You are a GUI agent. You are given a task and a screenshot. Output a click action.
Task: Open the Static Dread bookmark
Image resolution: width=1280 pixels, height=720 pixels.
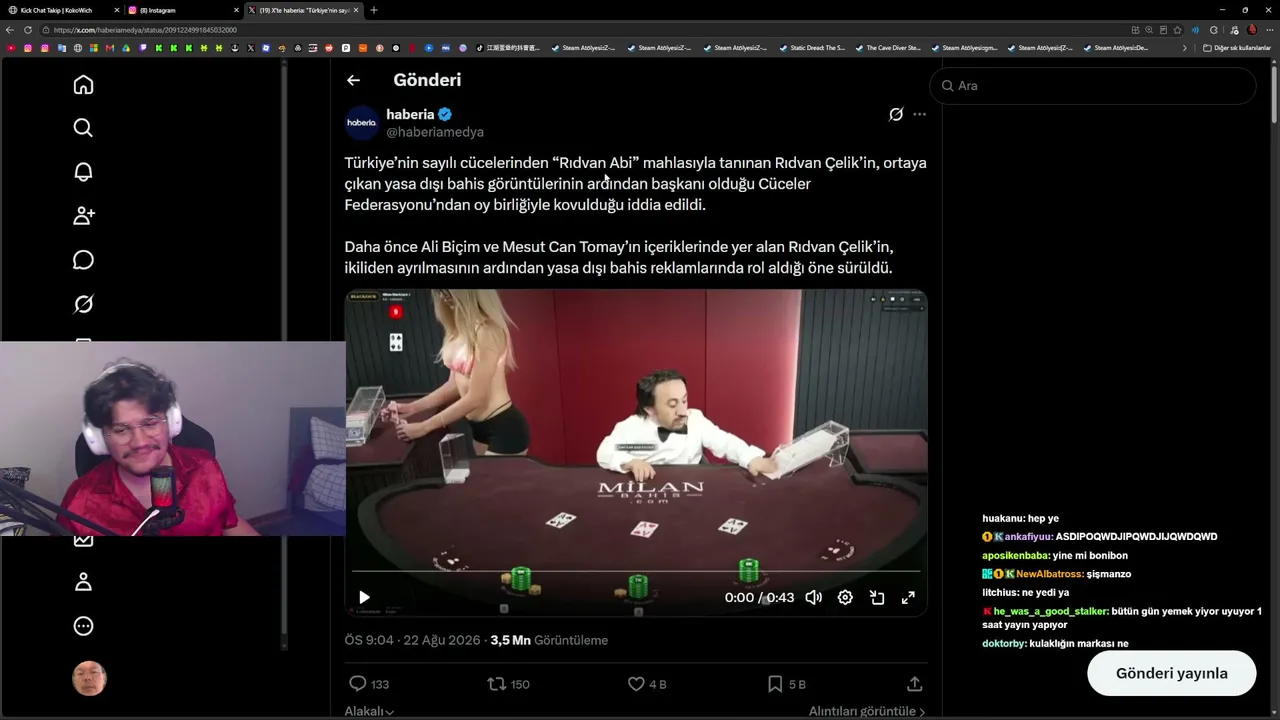tap(812, 48)
